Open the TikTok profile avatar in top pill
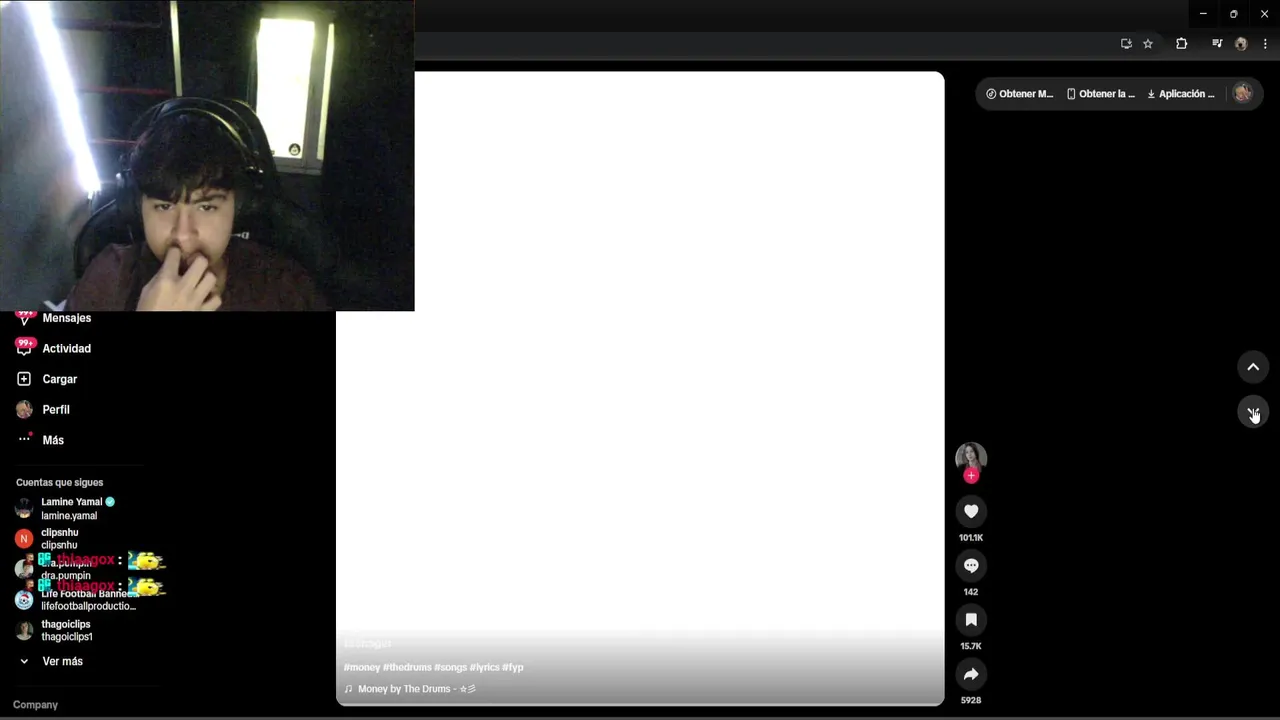 pos(1242,93)
